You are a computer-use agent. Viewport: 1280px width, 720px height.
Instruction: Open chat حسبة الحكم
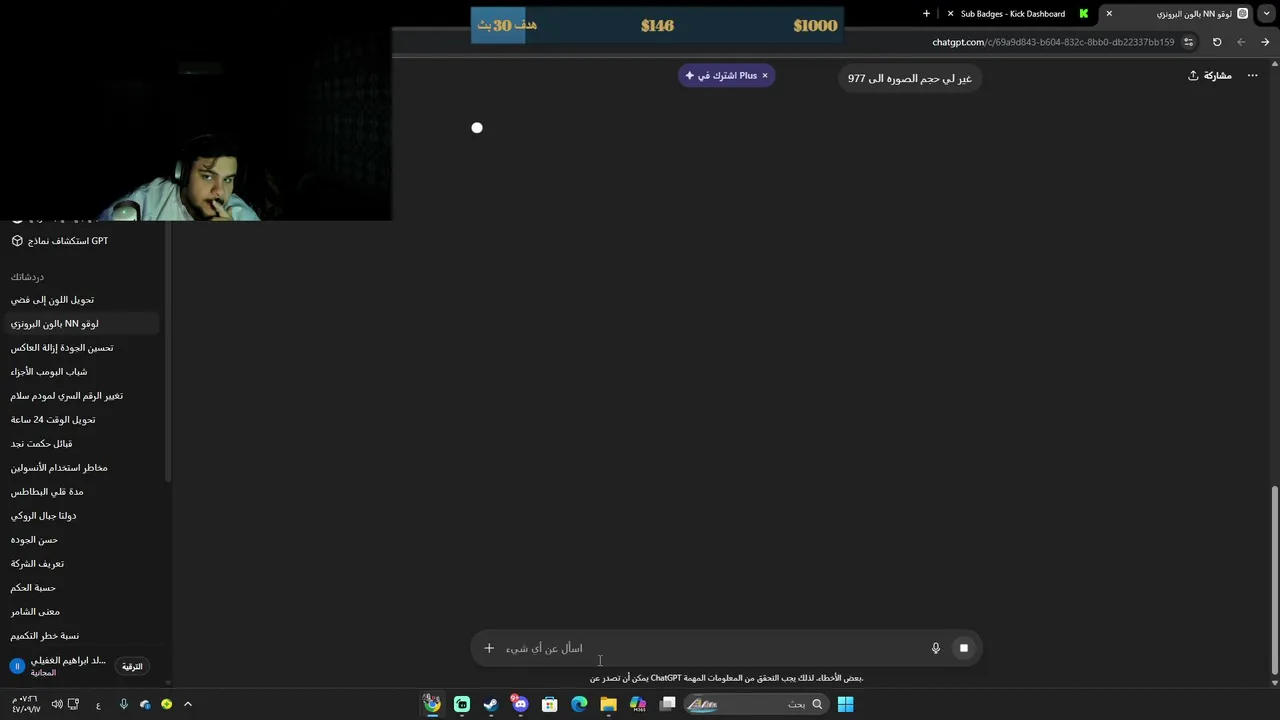(x=33, y=588)
